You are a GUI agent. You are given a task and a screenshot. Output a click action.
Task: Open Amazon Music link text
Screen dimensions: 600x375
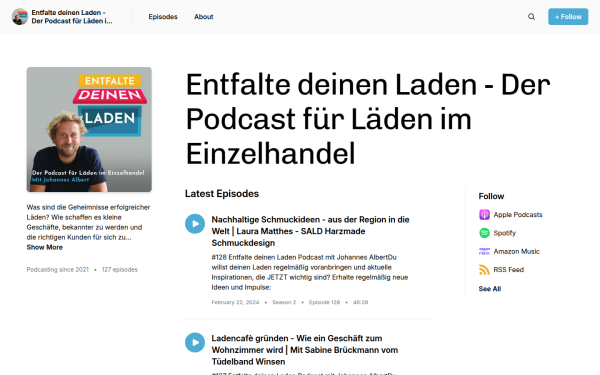point(516,251)
